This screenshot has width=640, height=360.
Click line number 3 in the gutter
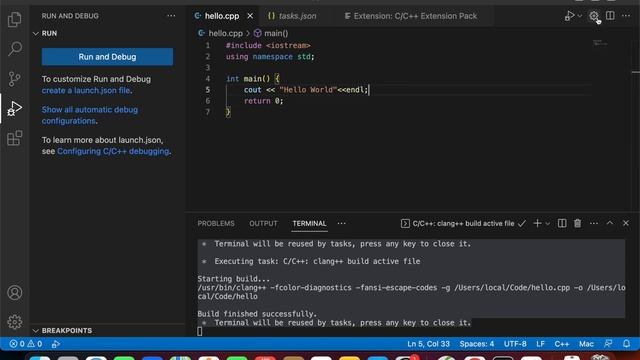click(208, 67)
